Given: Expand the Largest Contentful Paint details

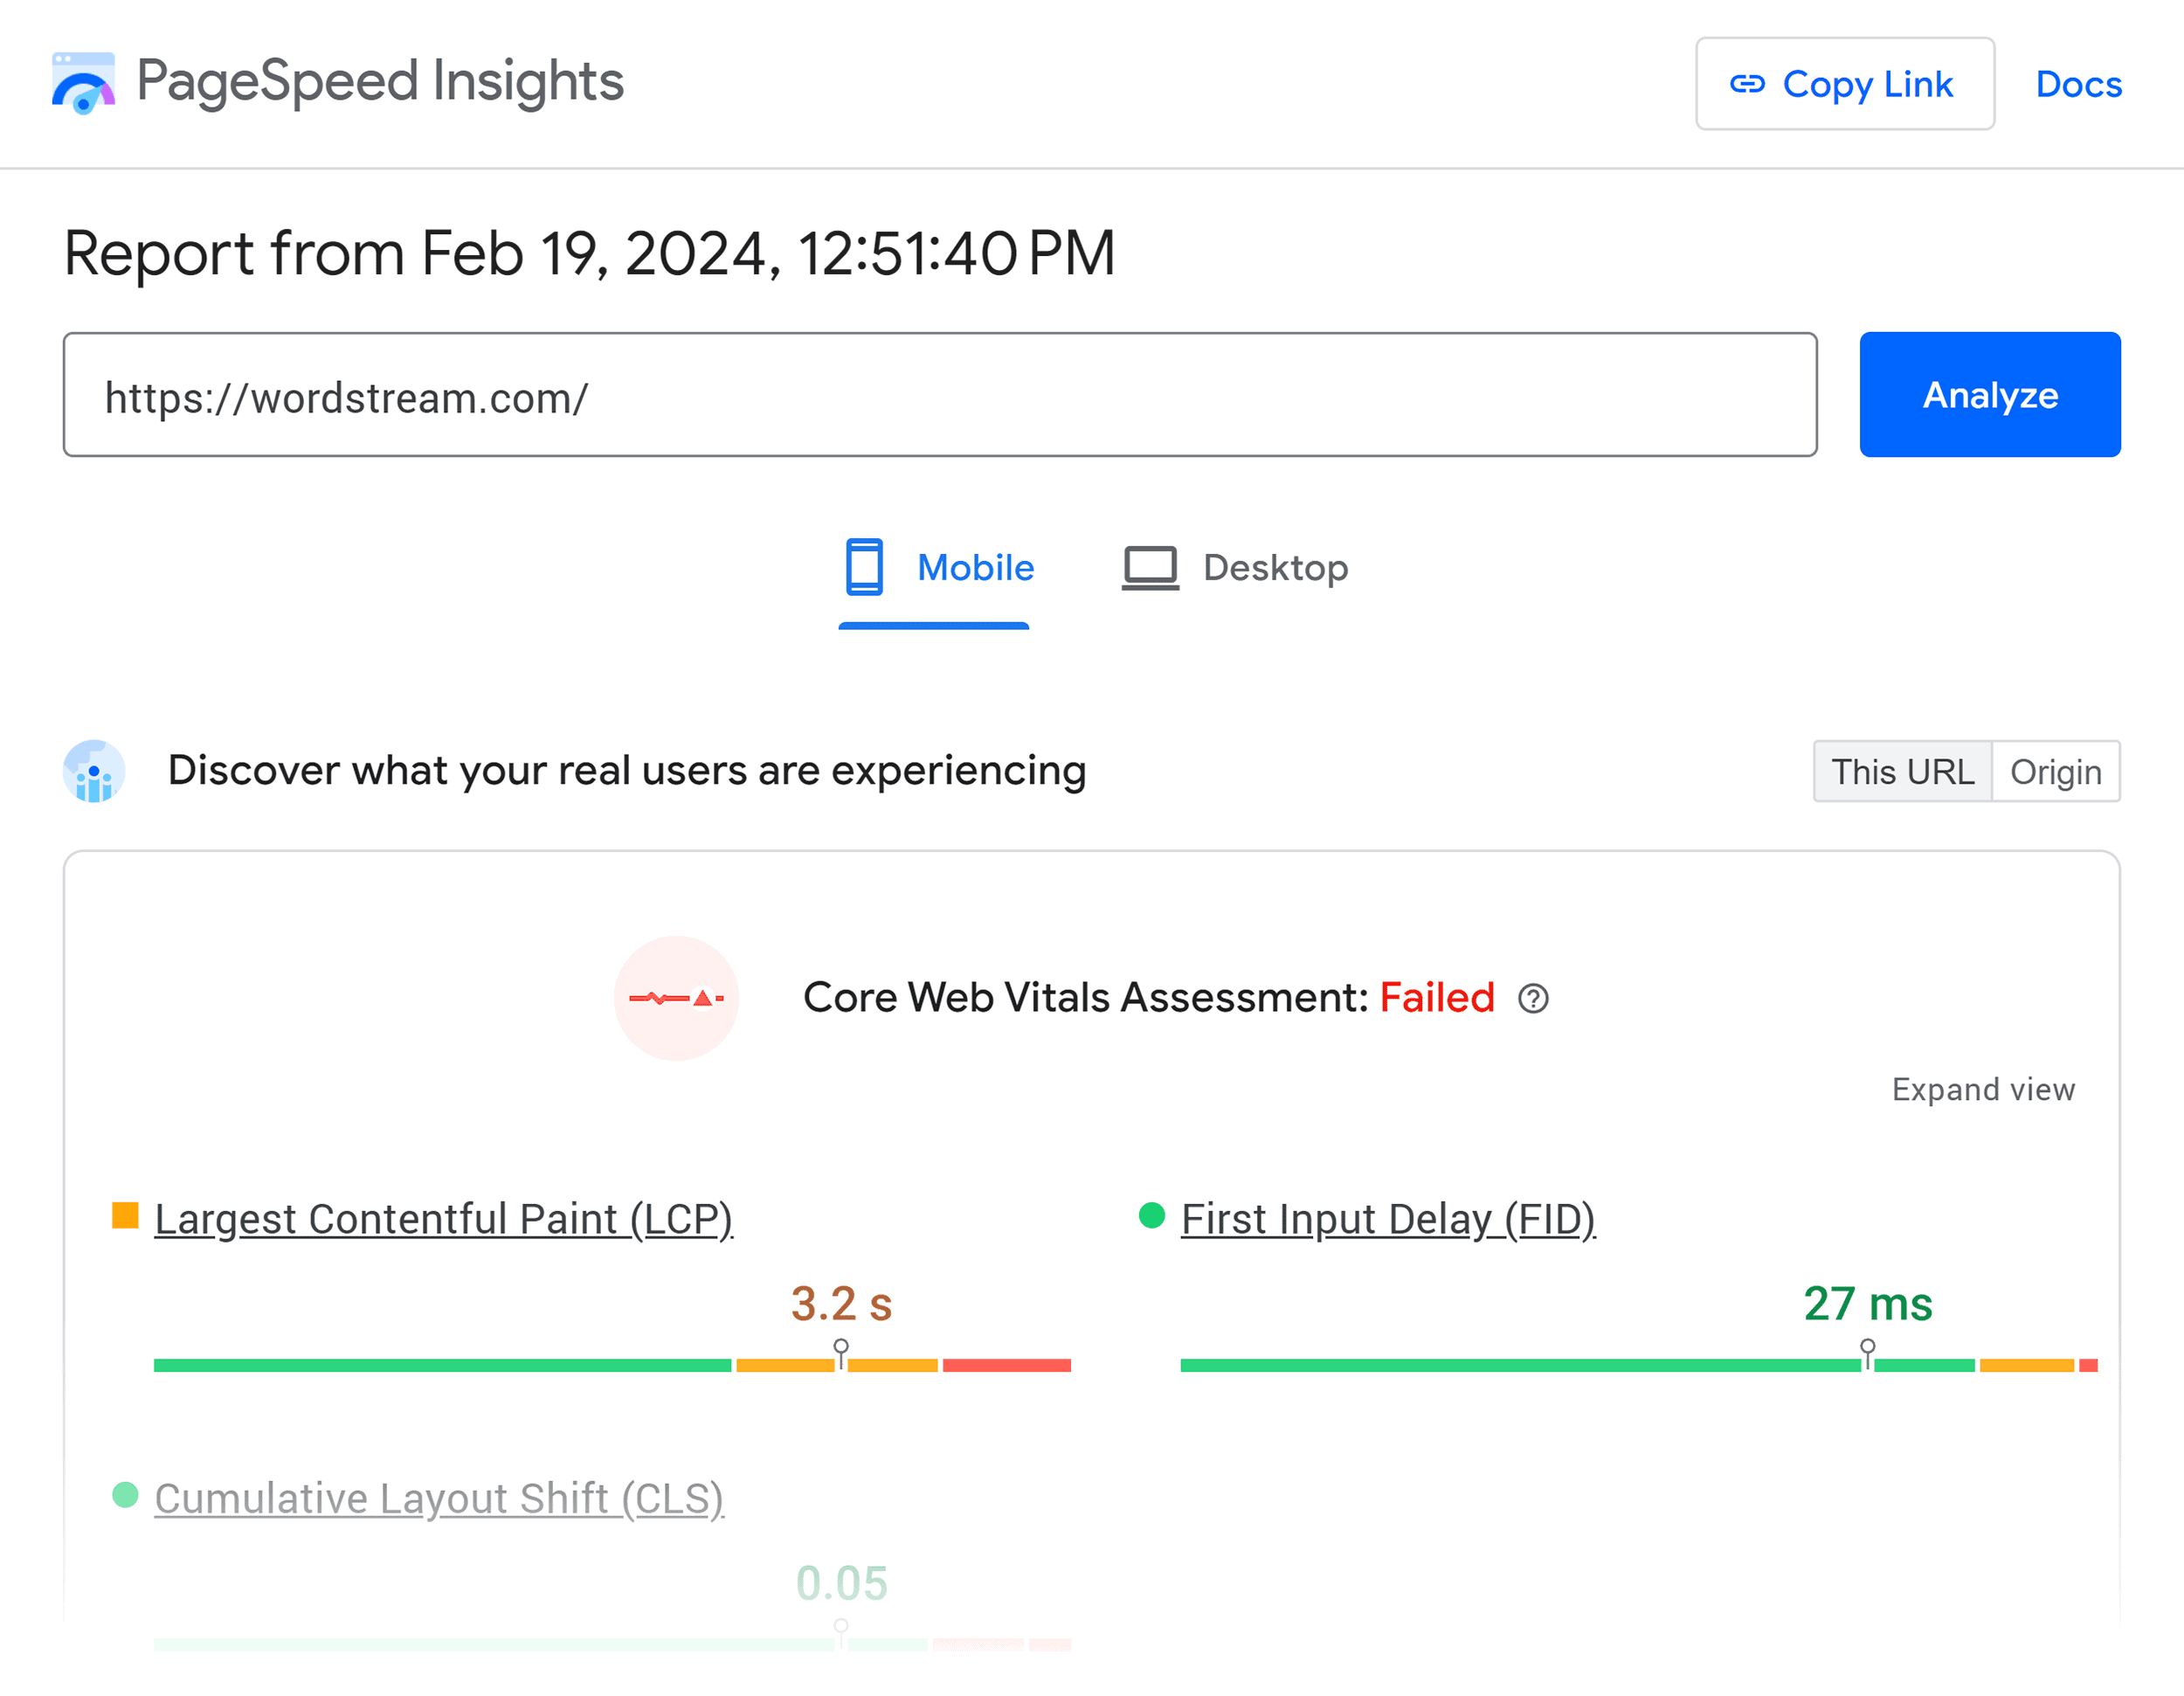Looking at the screenshot, I should (443, 1218).
